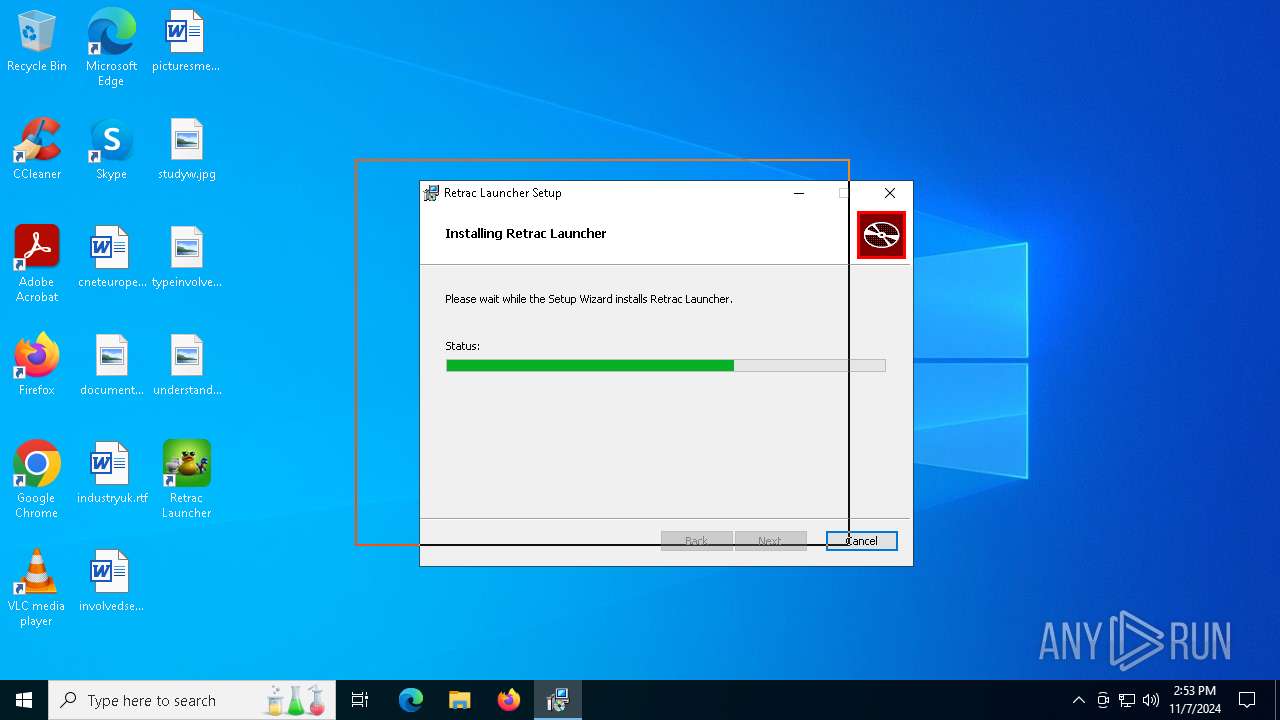
Task: Show hidden system tray icons
Action: click(x=1078, y=700)
